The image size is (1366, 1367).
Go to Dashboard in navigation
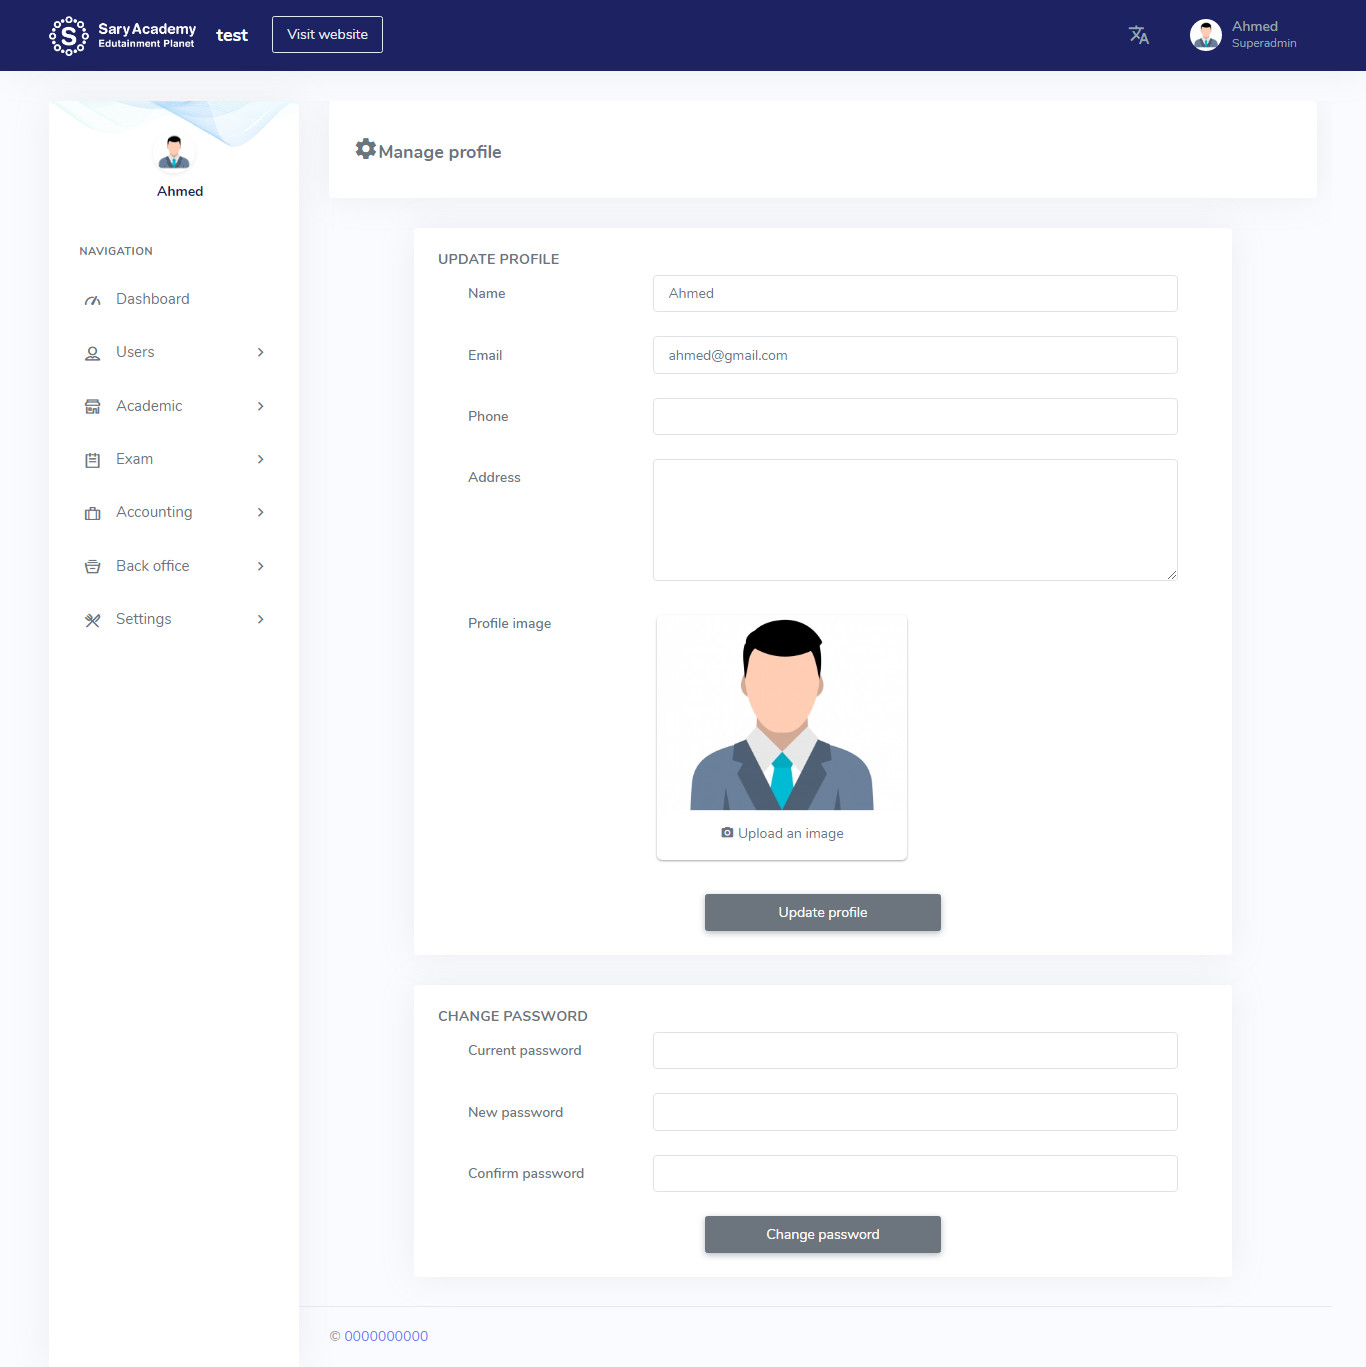pyautogui.click(x=174, y=299)
